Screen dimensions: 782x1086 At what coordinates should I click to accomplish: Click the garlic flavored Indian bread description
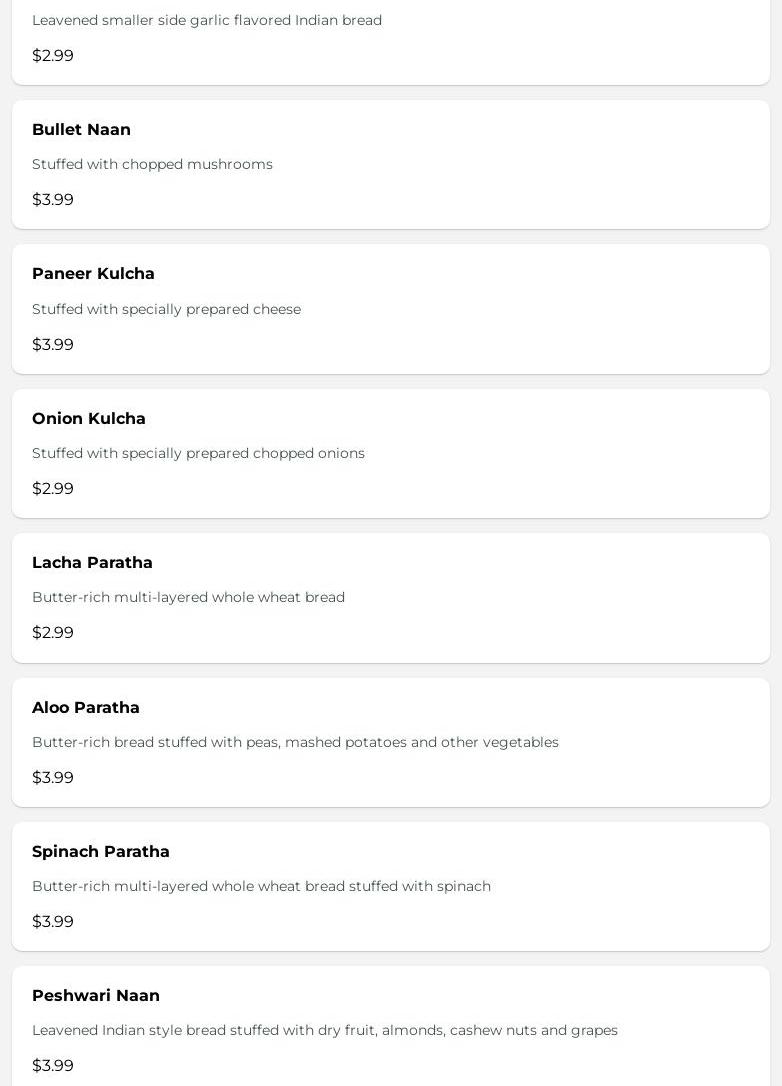pos(207,20)
